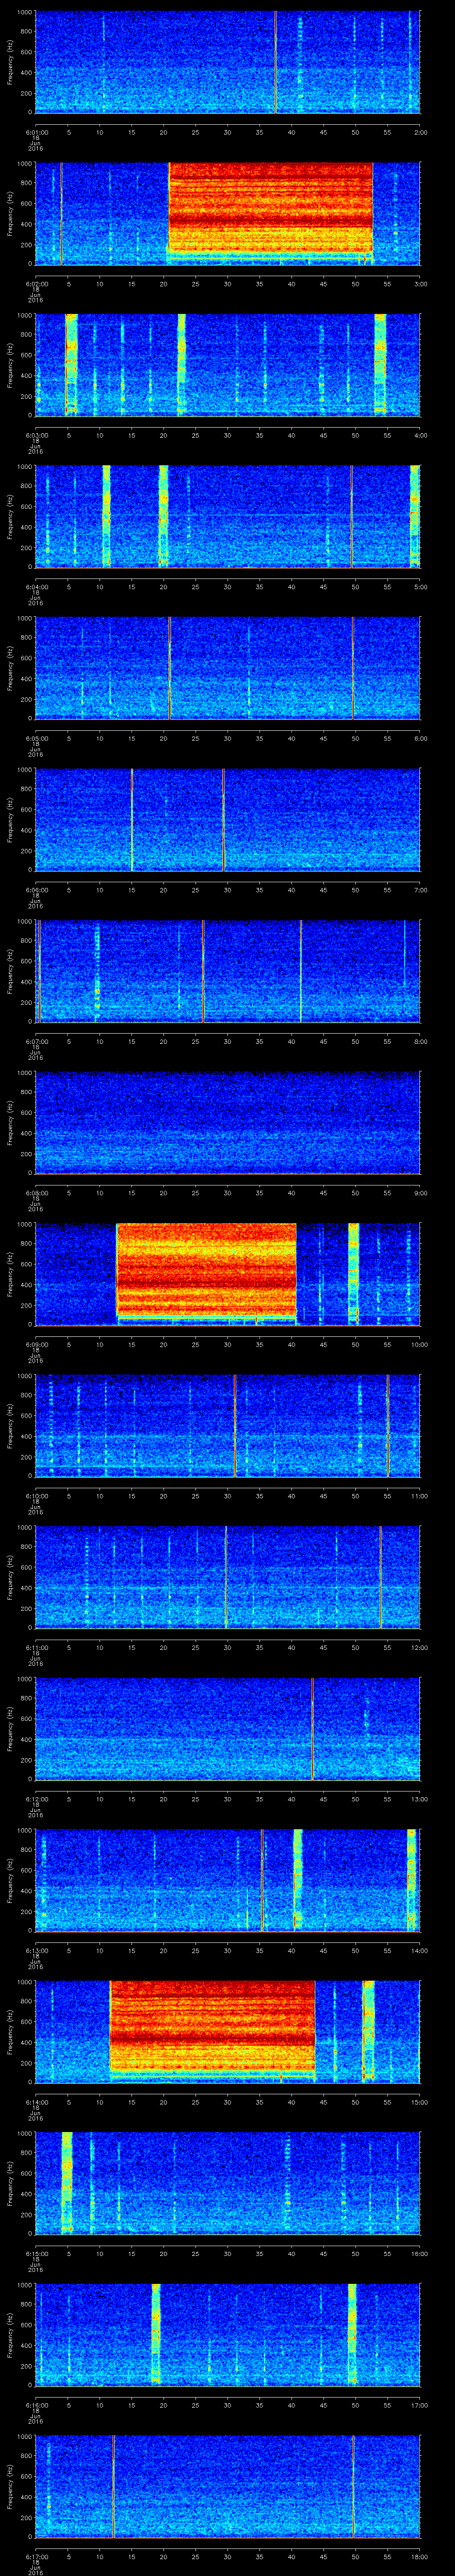Click burst near 22 seconds in 6:03 spectrogram
The image size is (455, 2576).
point(181,364)
